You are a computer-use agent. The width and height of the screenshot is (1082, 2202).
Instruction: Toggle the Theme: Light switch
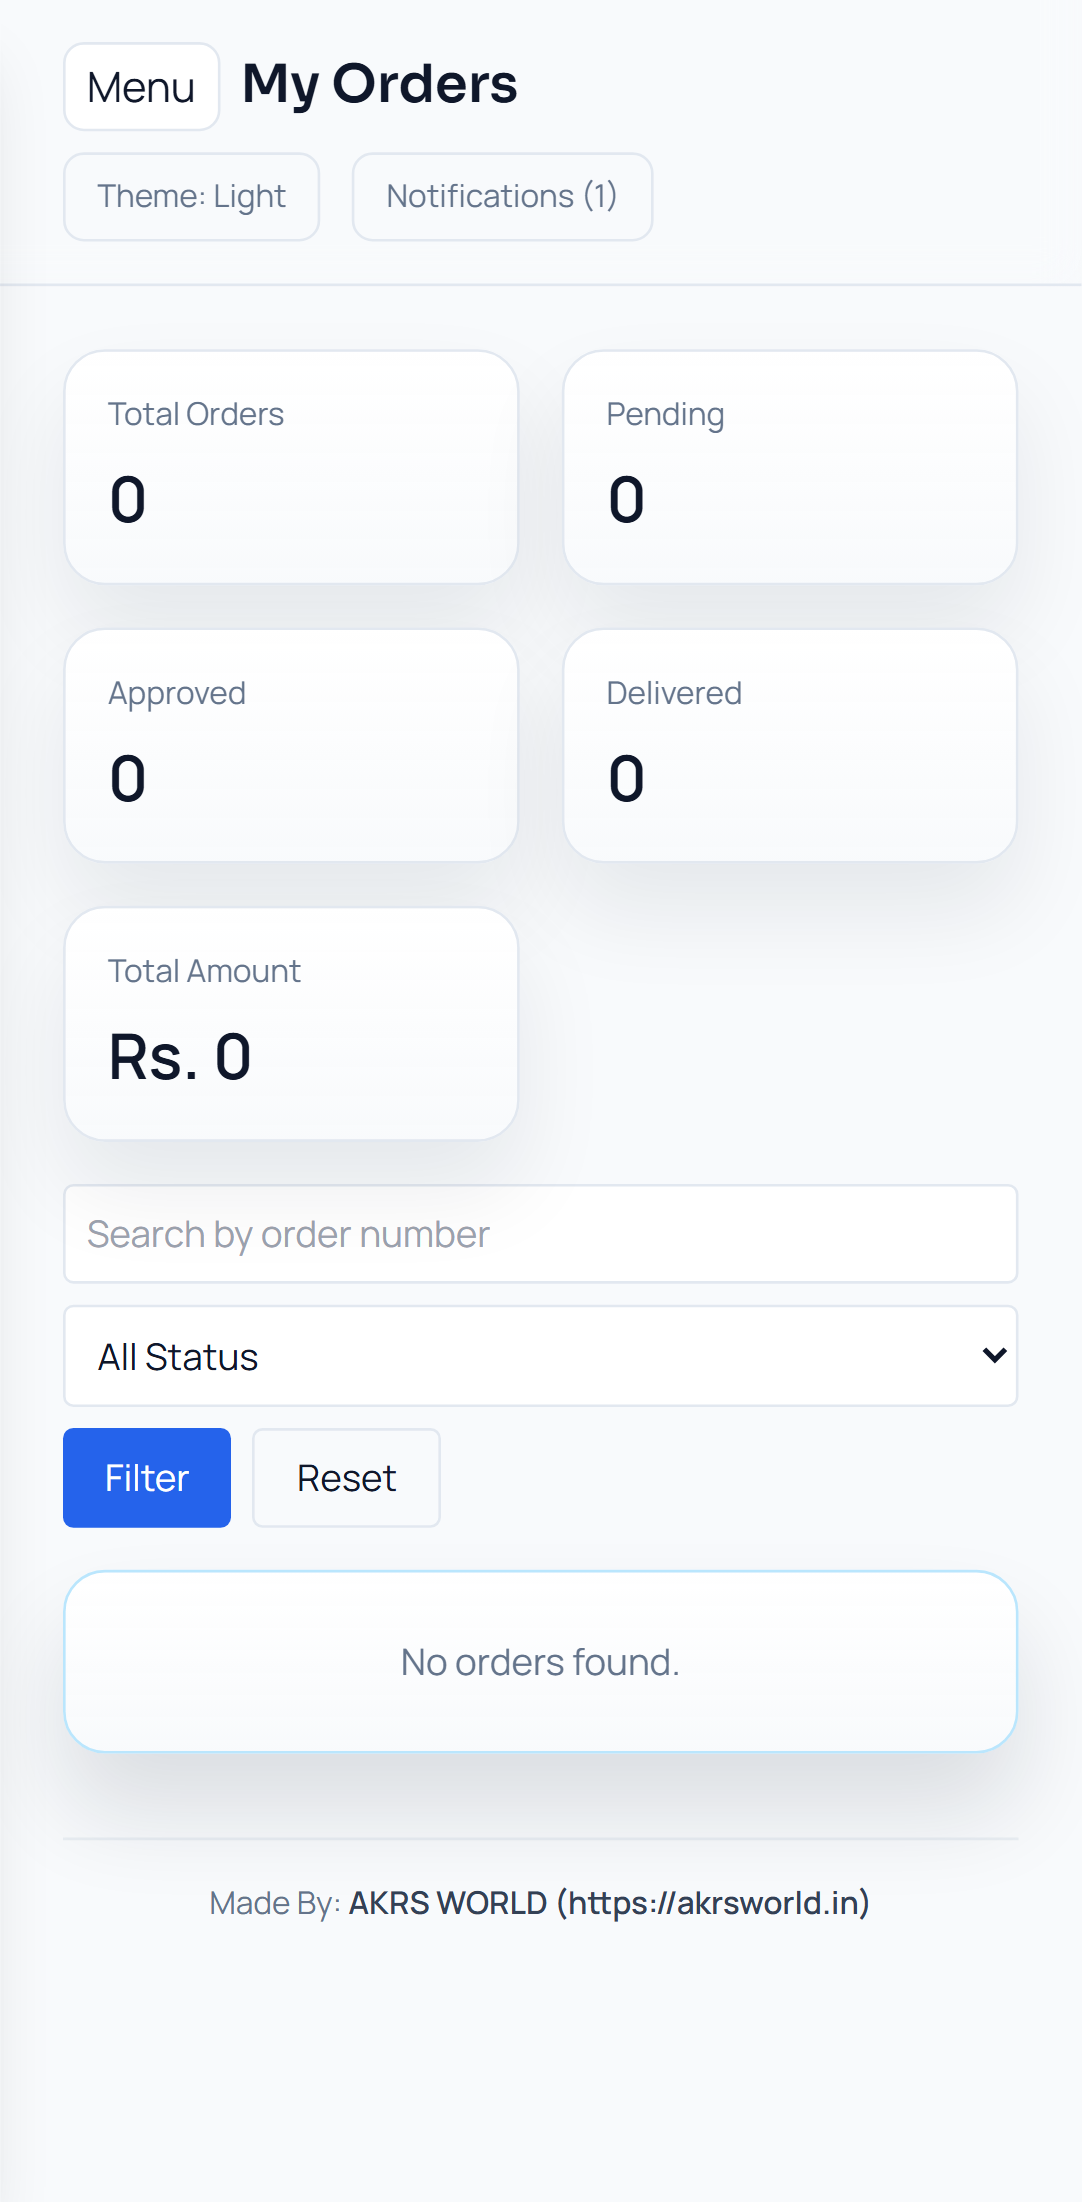coord(191,197)
